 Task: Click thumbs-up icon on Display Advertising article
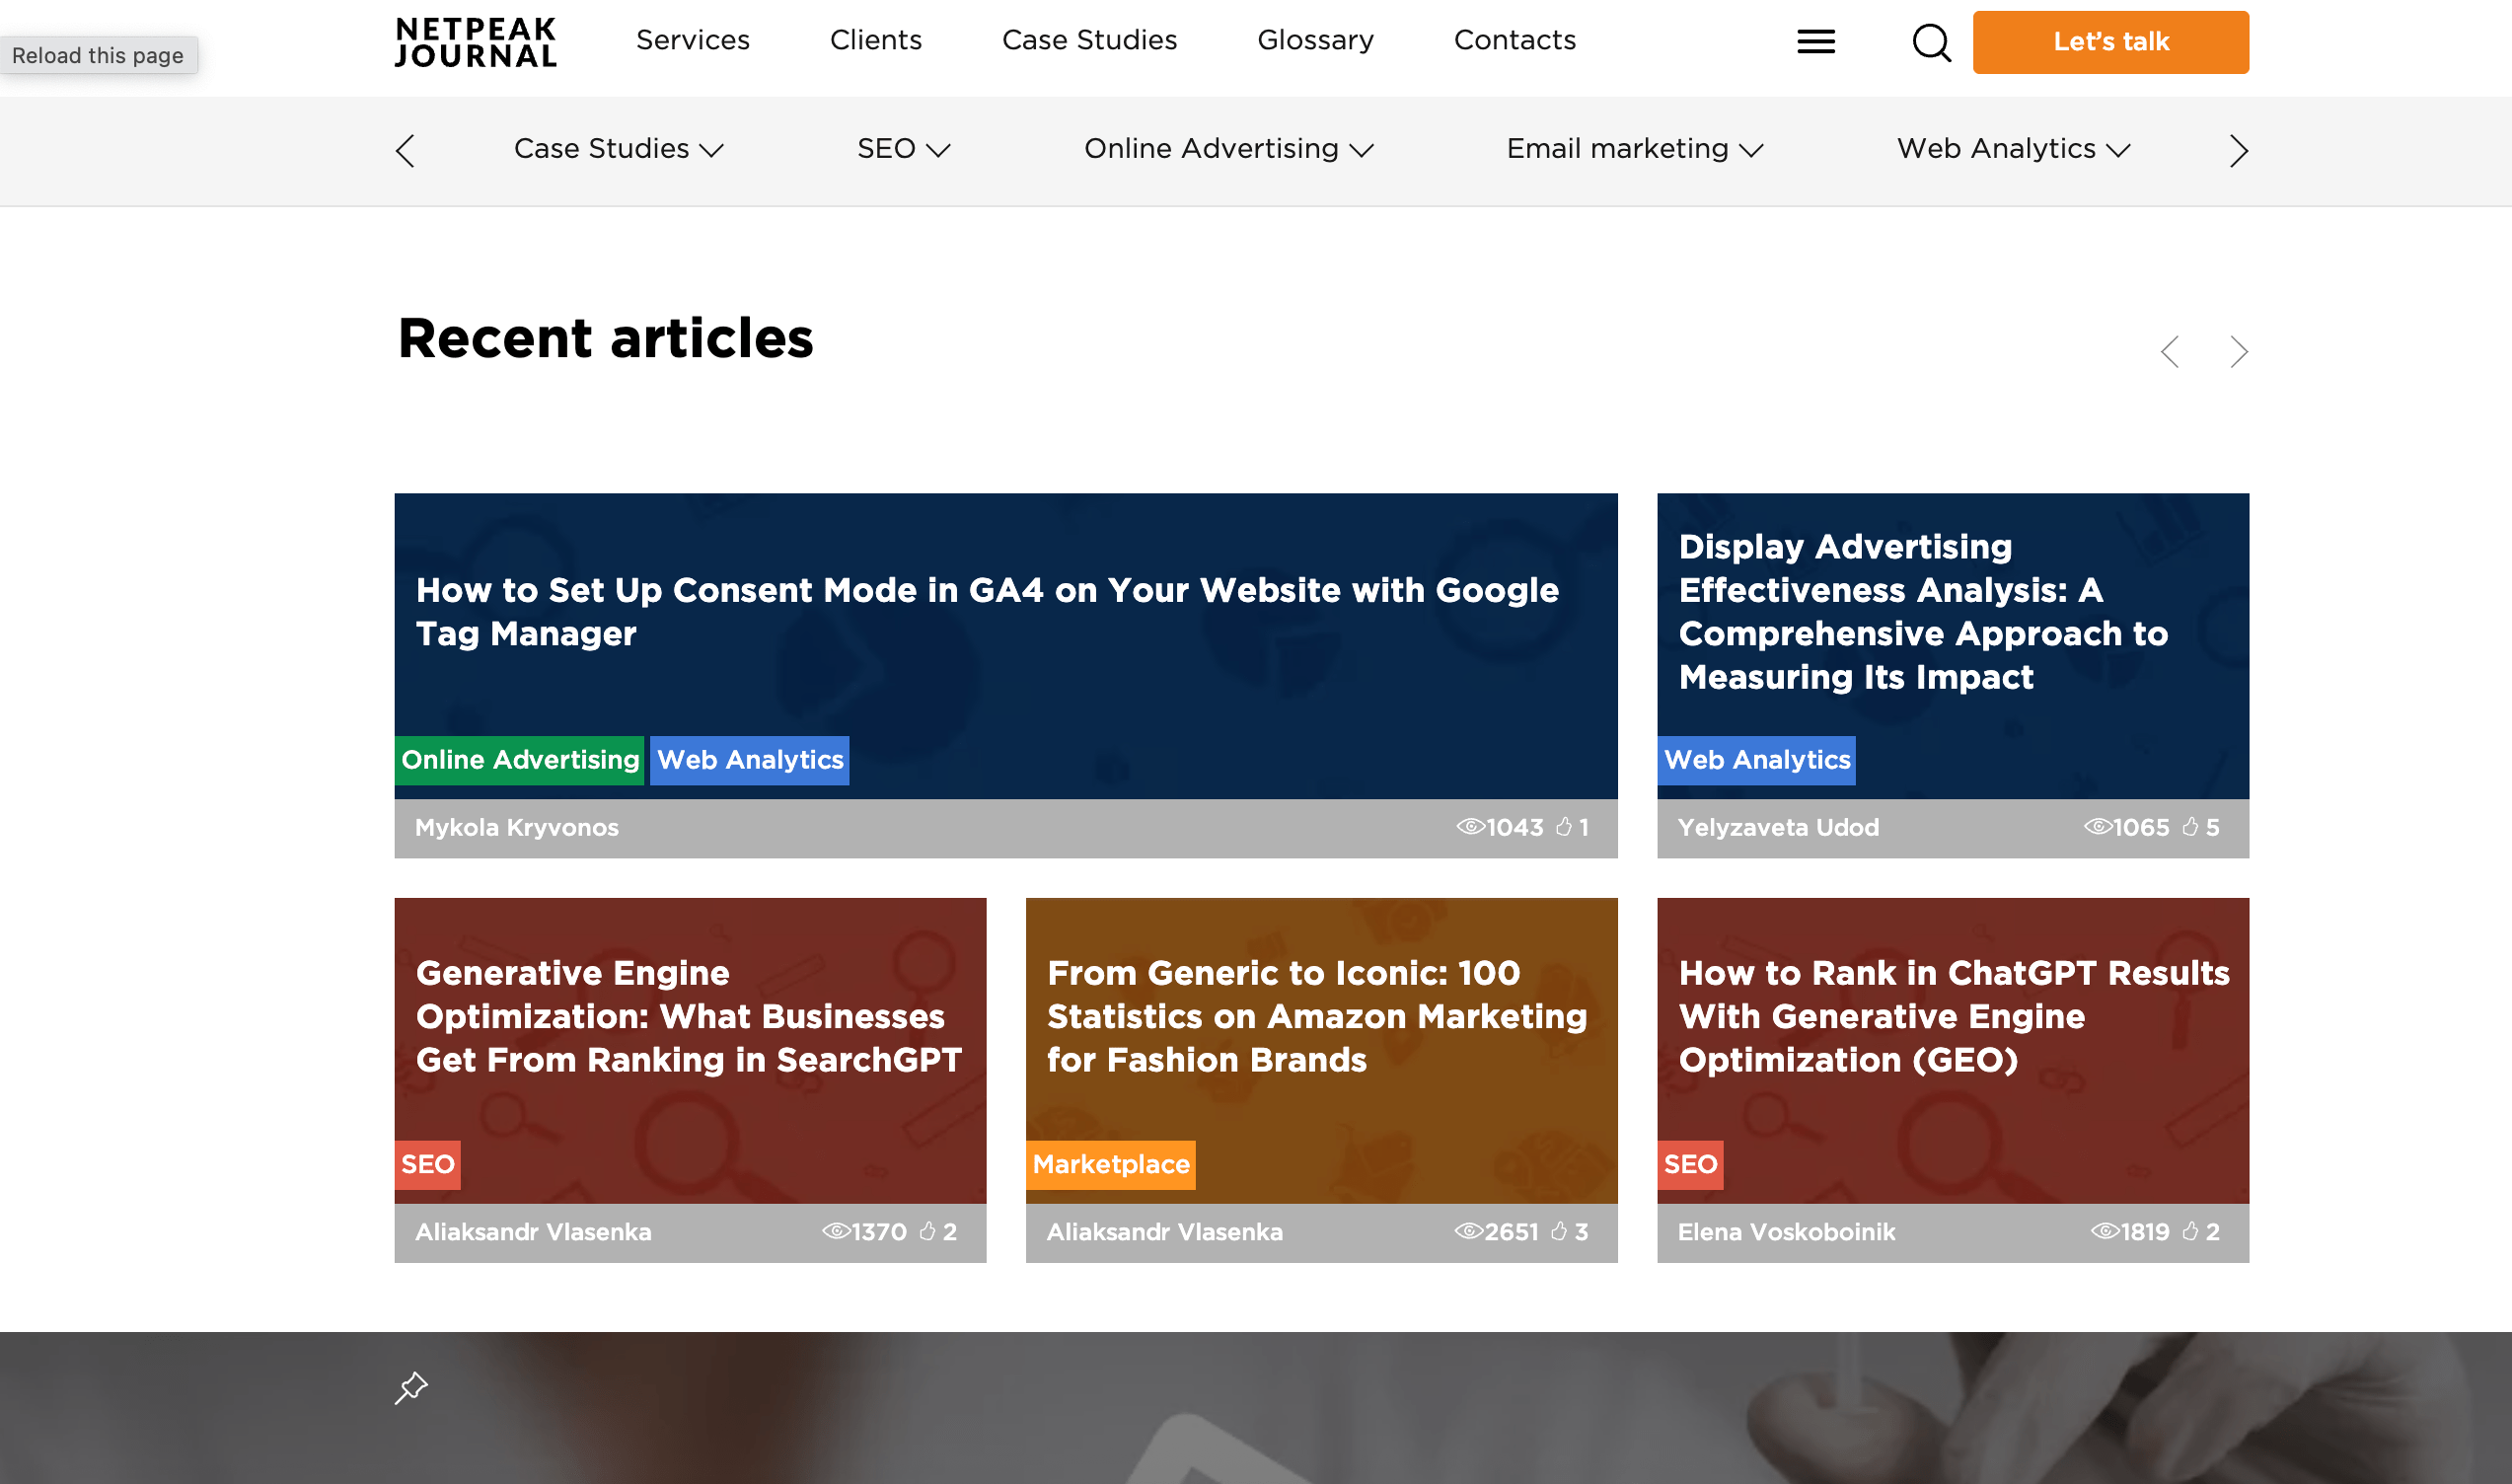click(x=2190, y=827)
